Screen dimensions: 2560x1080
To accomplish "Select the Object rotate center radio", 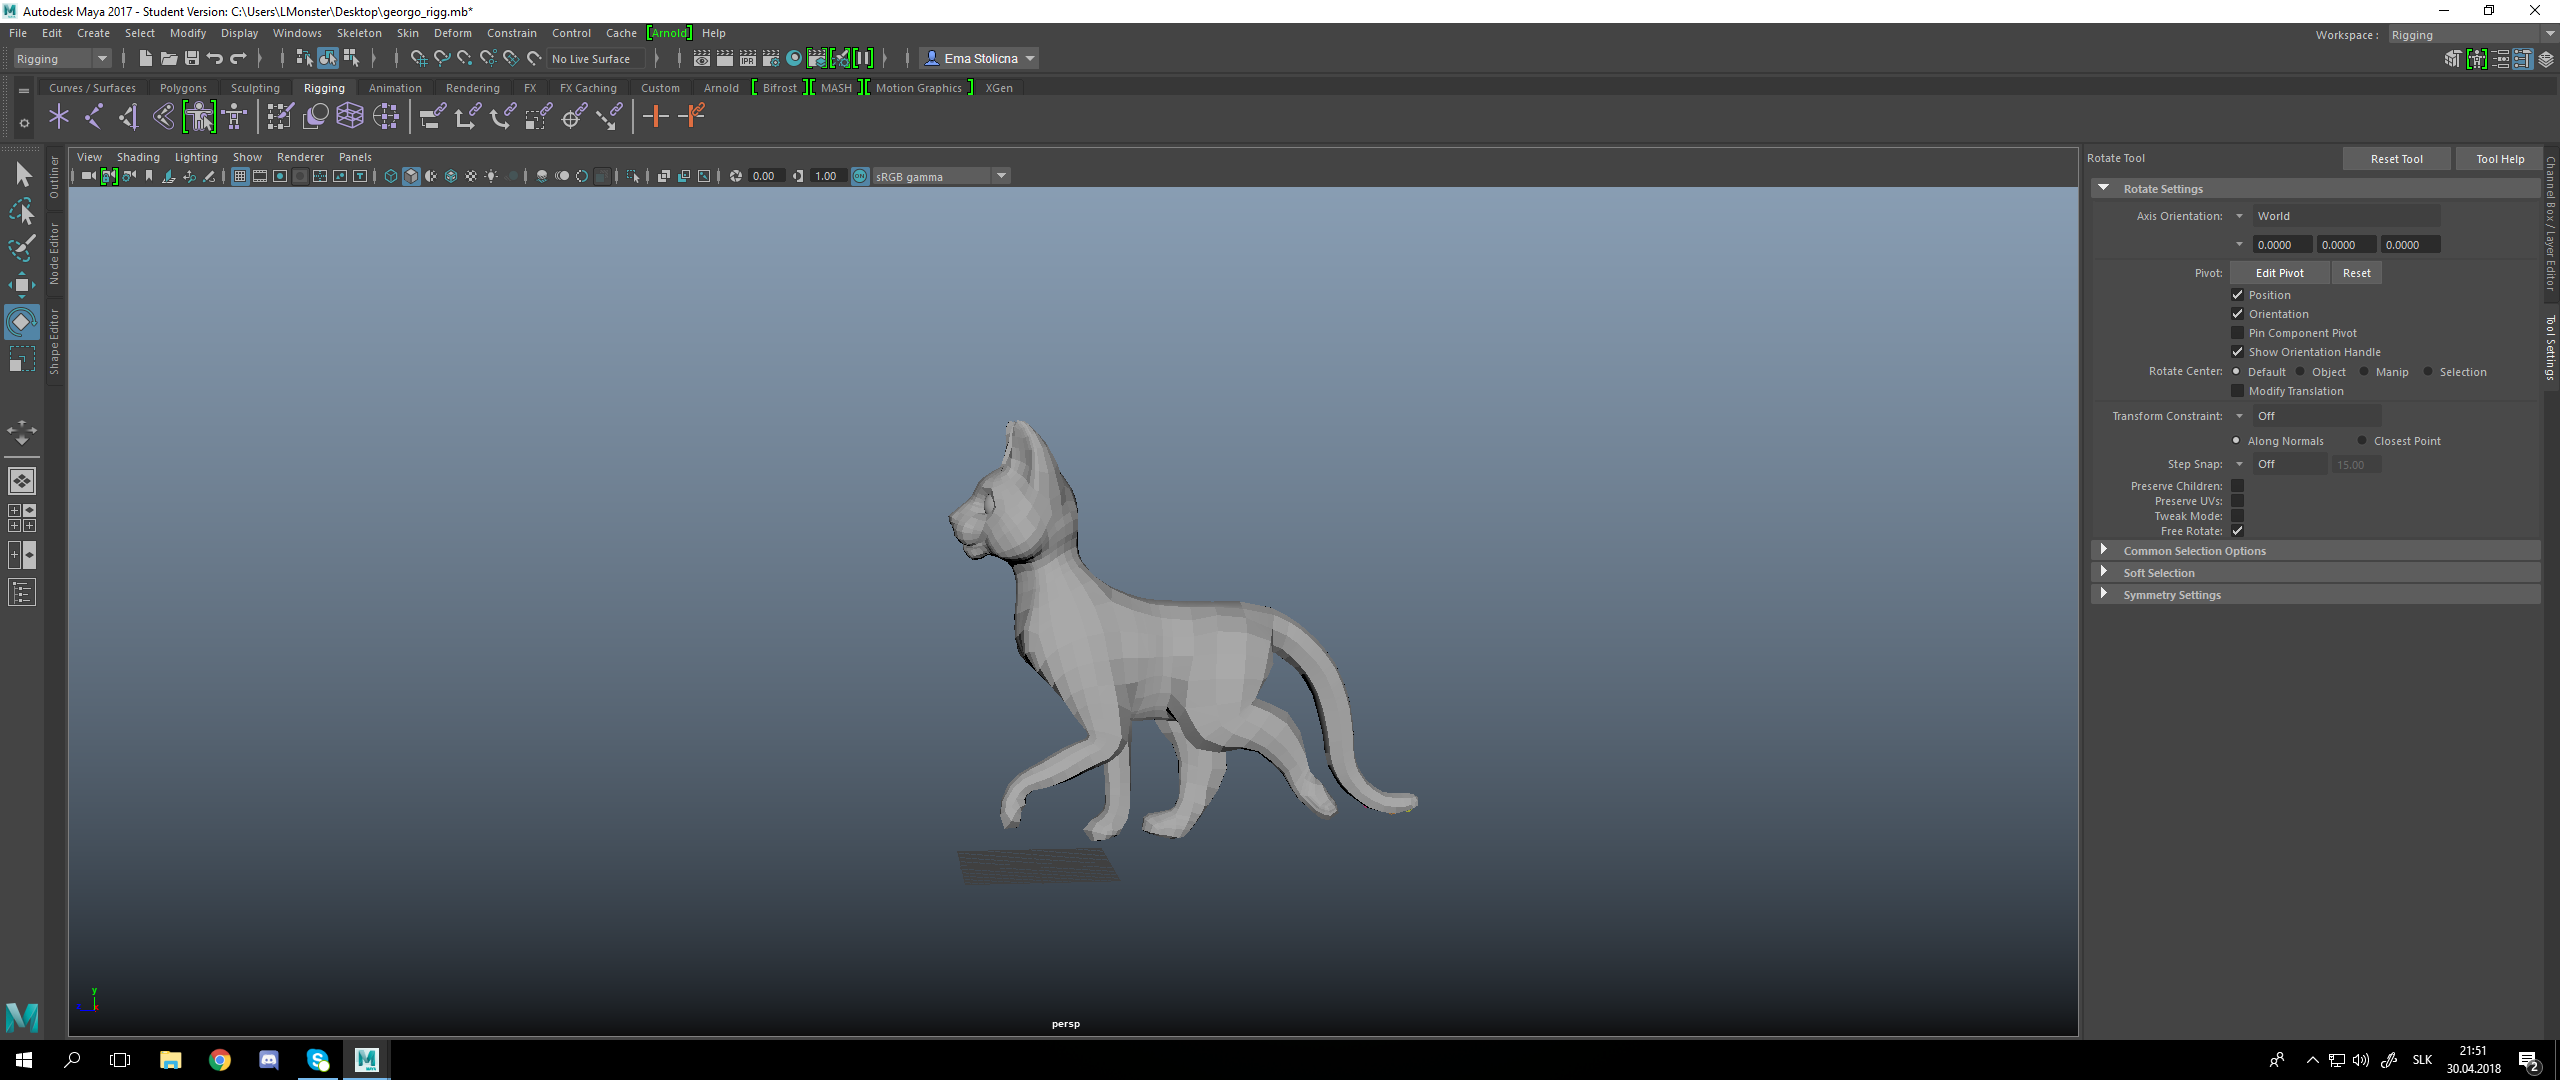I will click(x=2300, y=372).
